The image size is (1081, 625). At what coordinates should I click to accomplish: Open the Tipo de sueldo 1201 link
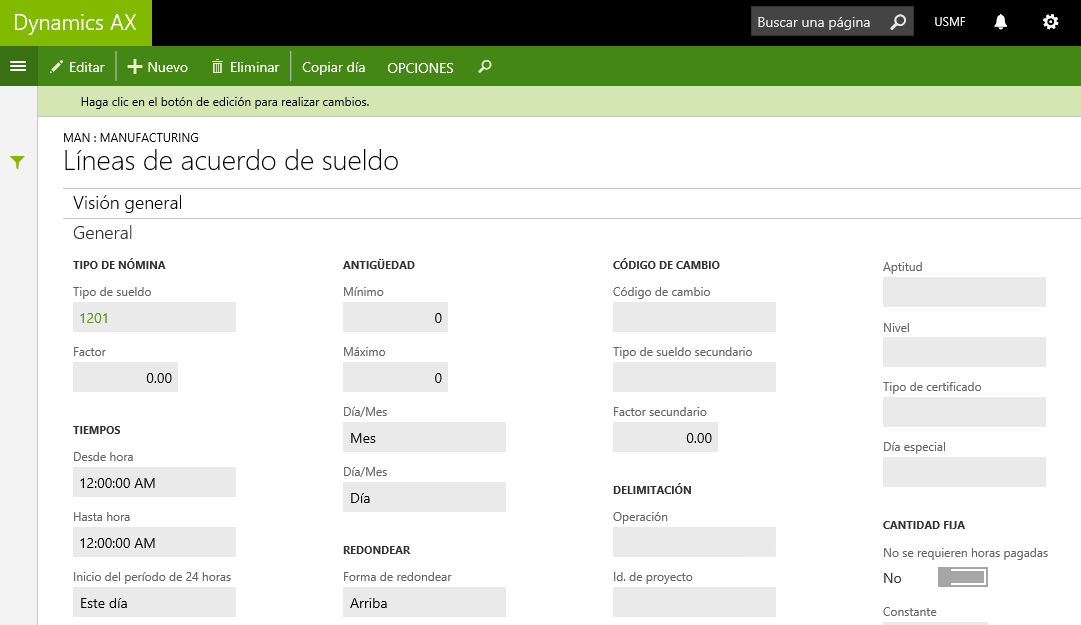pos(94,318)
